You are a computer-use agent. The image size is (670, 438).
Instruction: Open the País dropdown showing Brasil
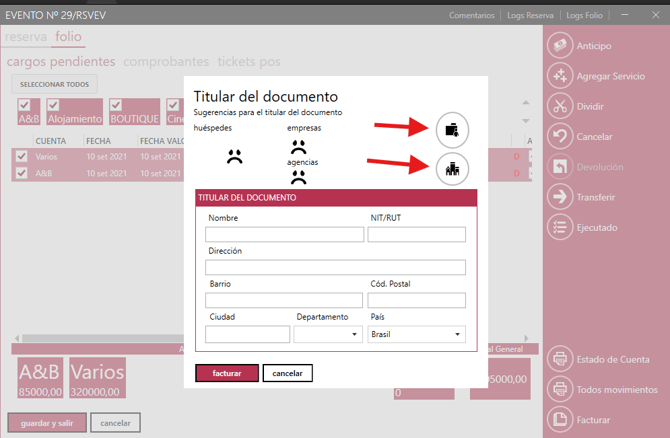(416, 334)
